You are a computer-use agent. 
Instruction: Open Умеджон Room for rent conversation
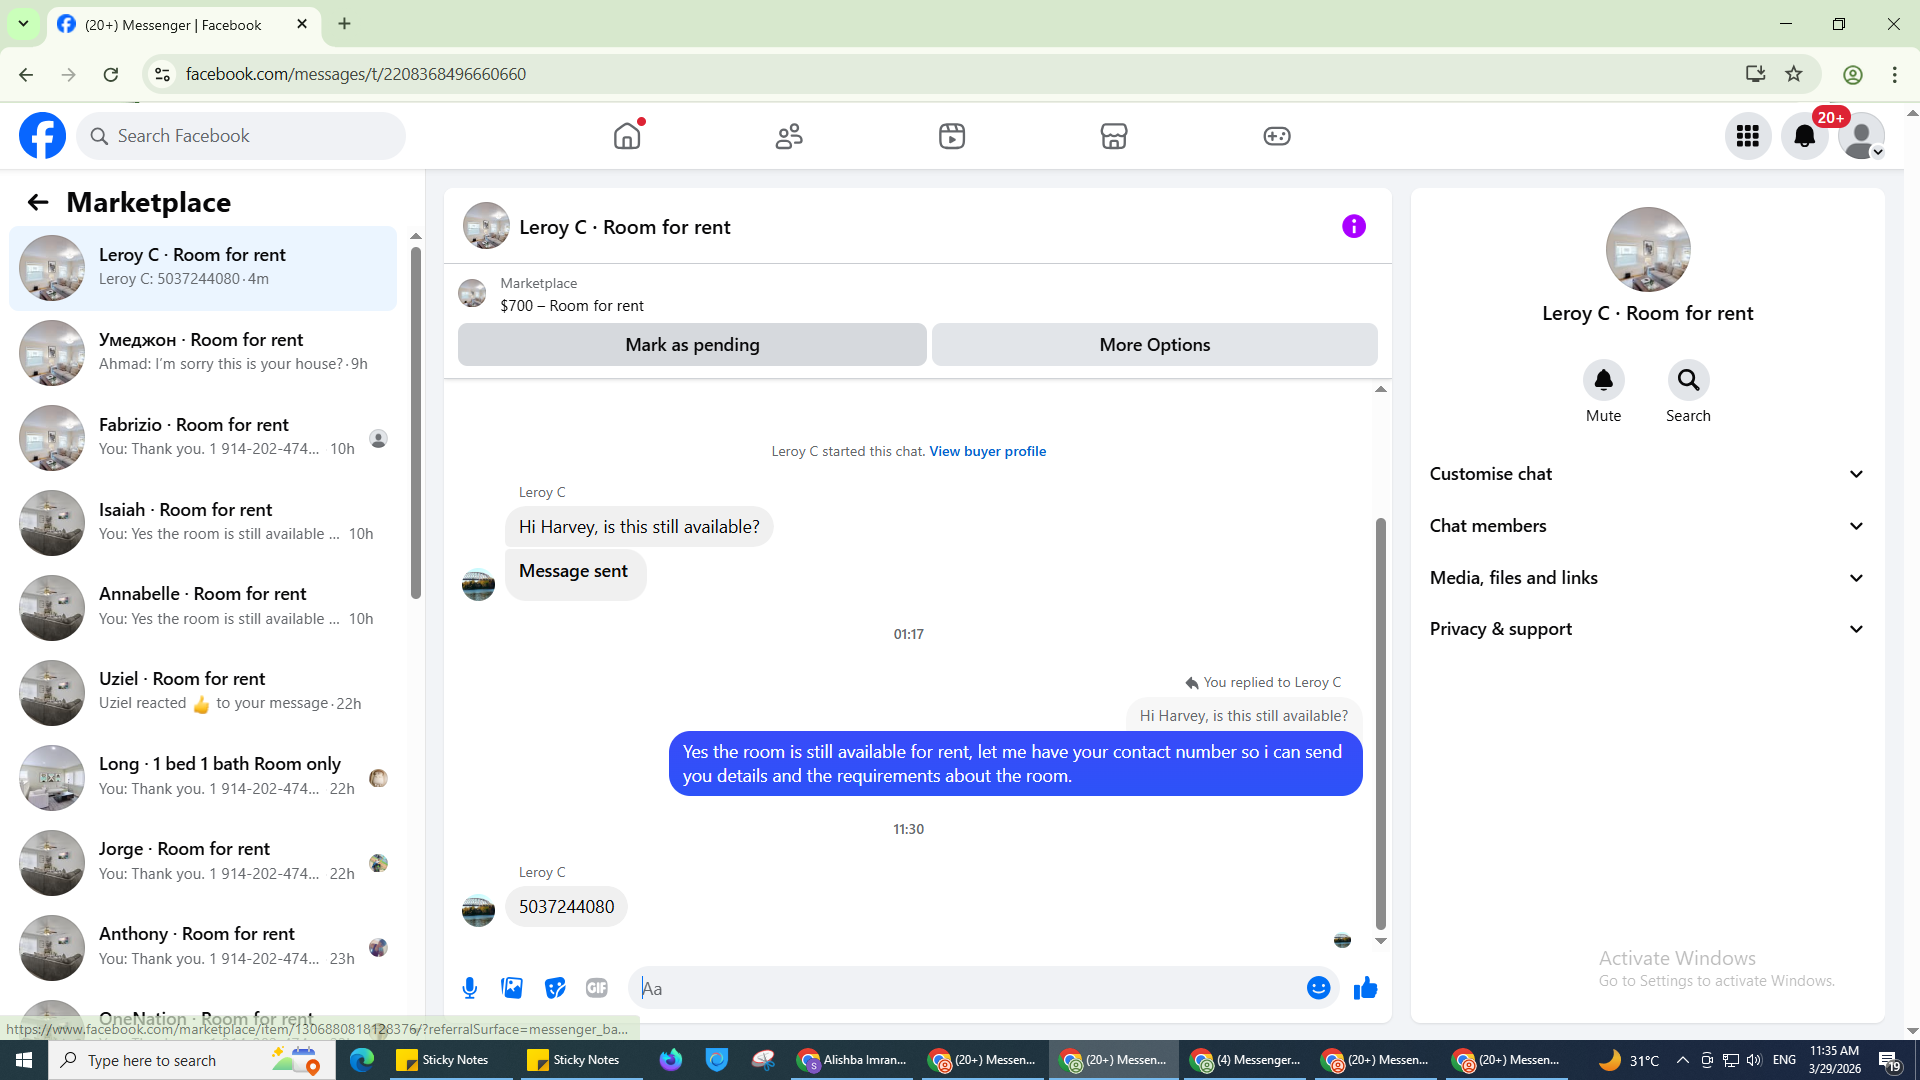[203, 353]
